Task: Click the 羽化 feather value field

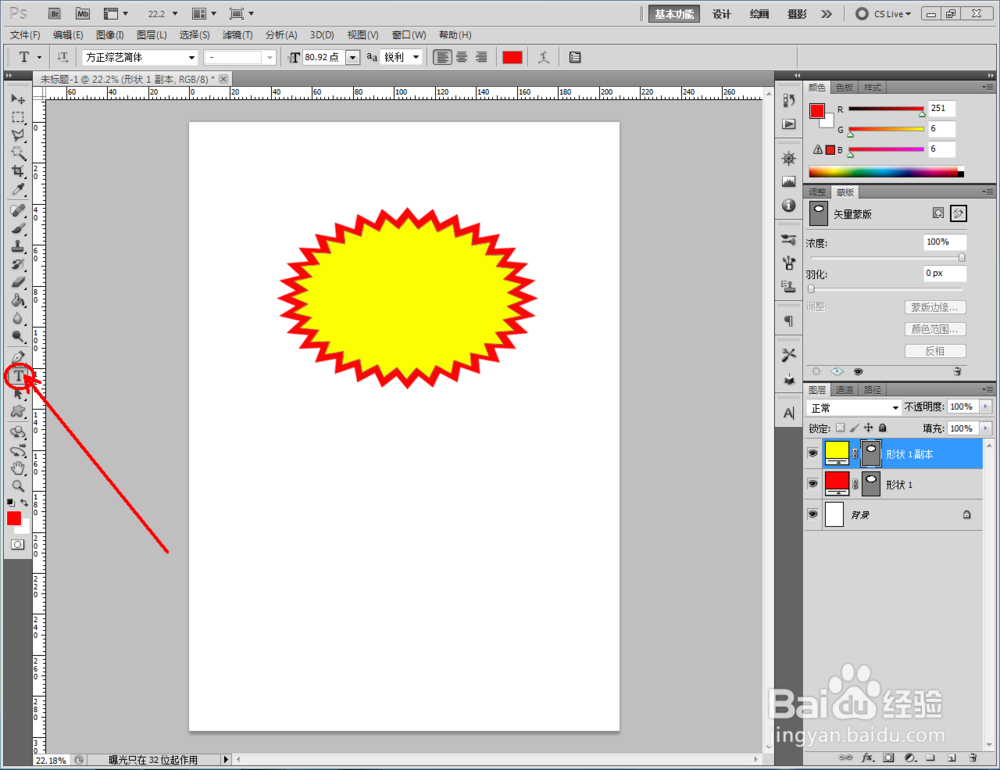Action: pos(945,274)
